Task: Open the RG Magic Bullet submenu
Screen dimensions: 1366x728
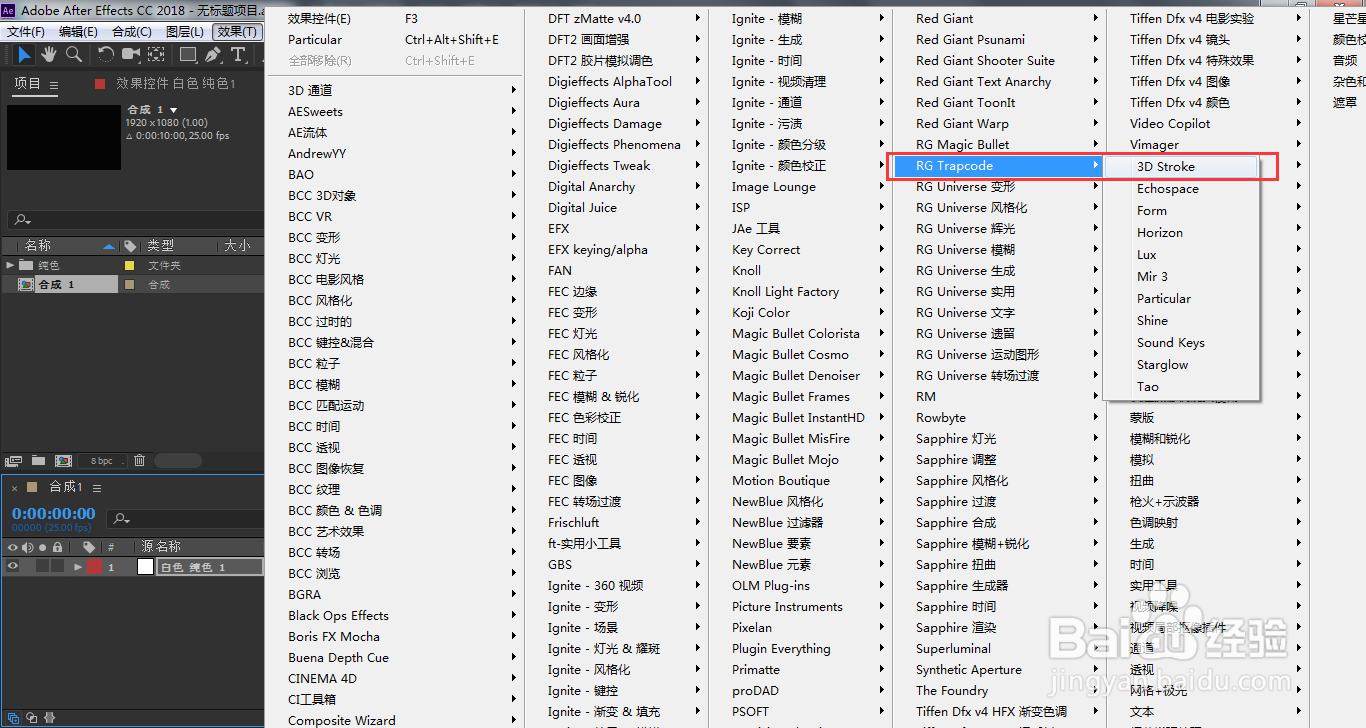Action: [x=998, y=145]
